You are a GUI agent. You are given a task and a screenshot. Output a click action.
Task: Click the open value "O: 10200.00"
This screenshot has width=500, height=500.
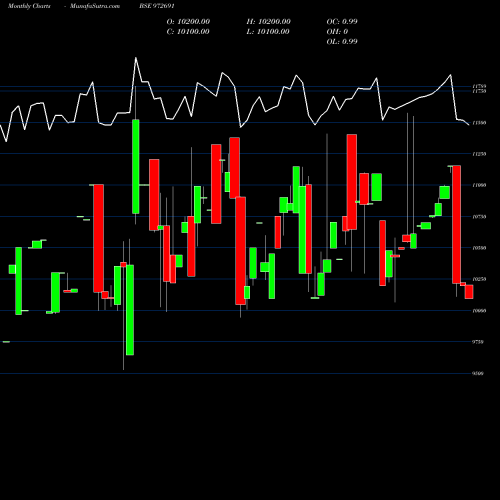[188, 21]
